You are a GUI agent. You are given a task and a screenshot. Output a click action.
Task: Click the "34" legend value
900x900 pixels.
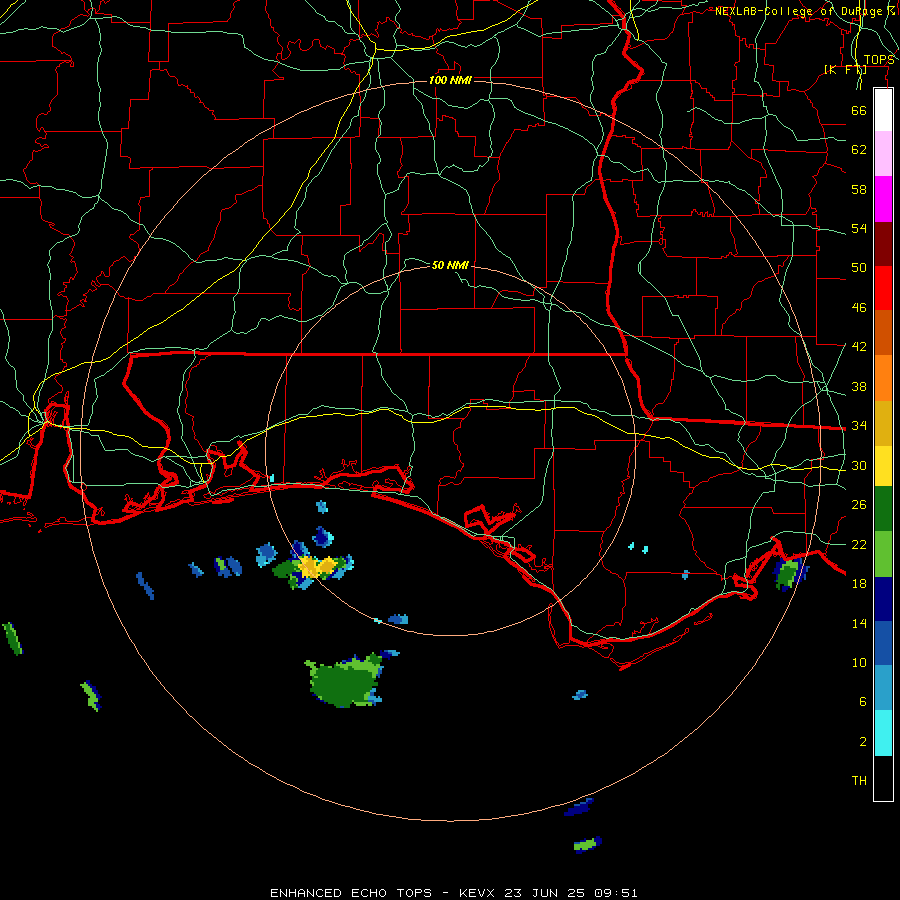(x=859, y=426)
